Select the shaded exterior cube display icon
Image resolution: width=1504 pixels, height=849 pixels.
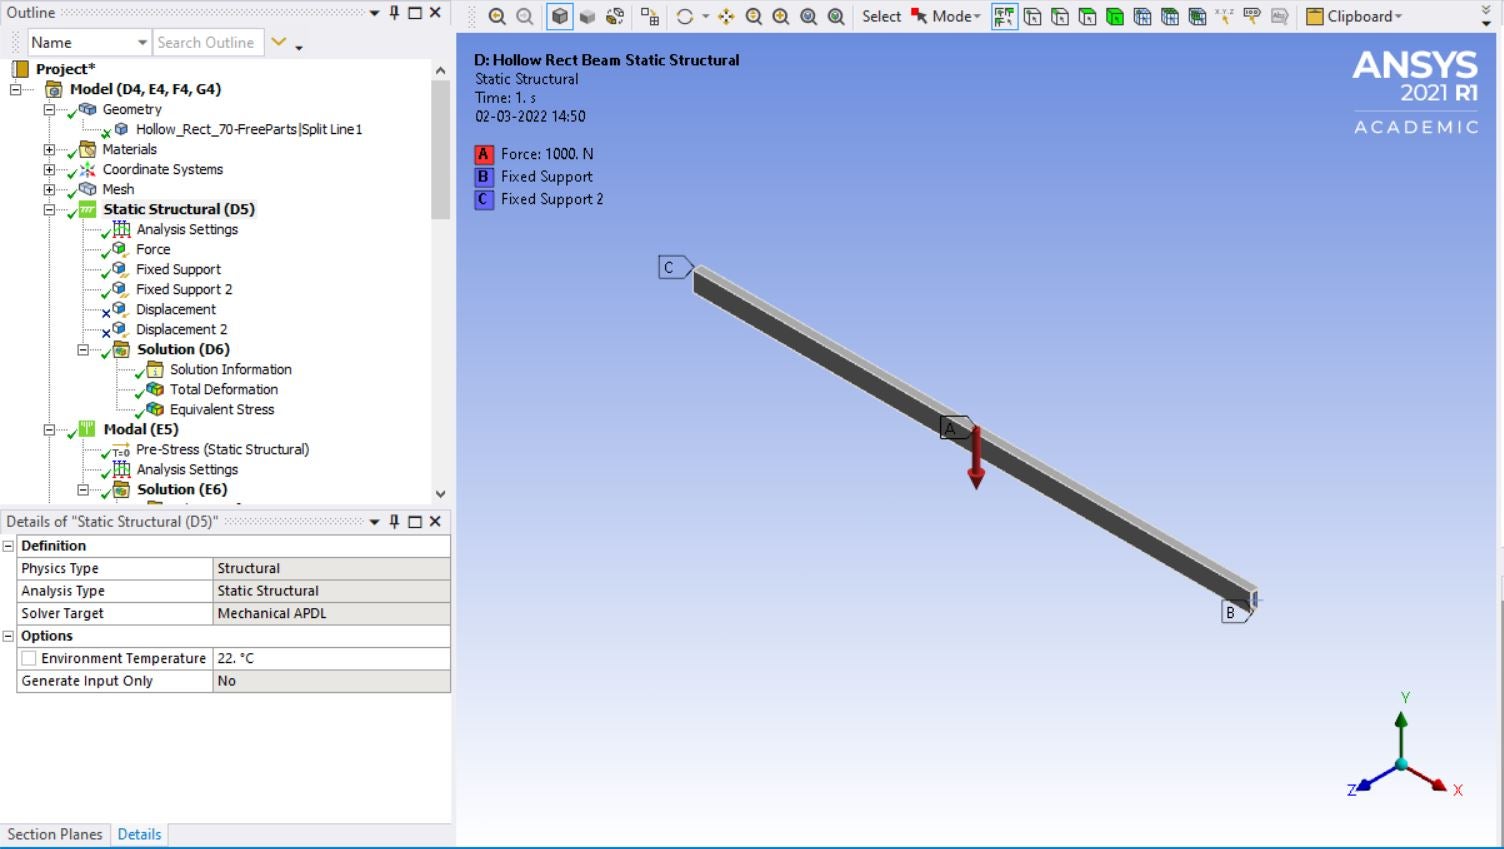point(560,16)
